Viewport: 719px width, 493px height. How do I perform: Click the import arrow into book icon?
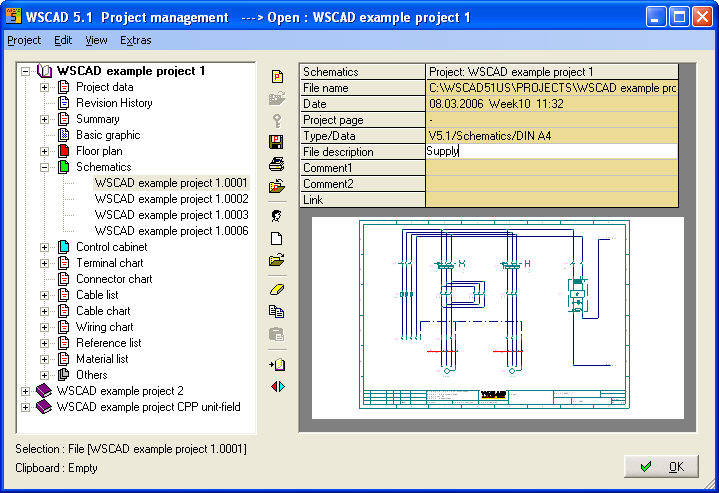(277, 365)
